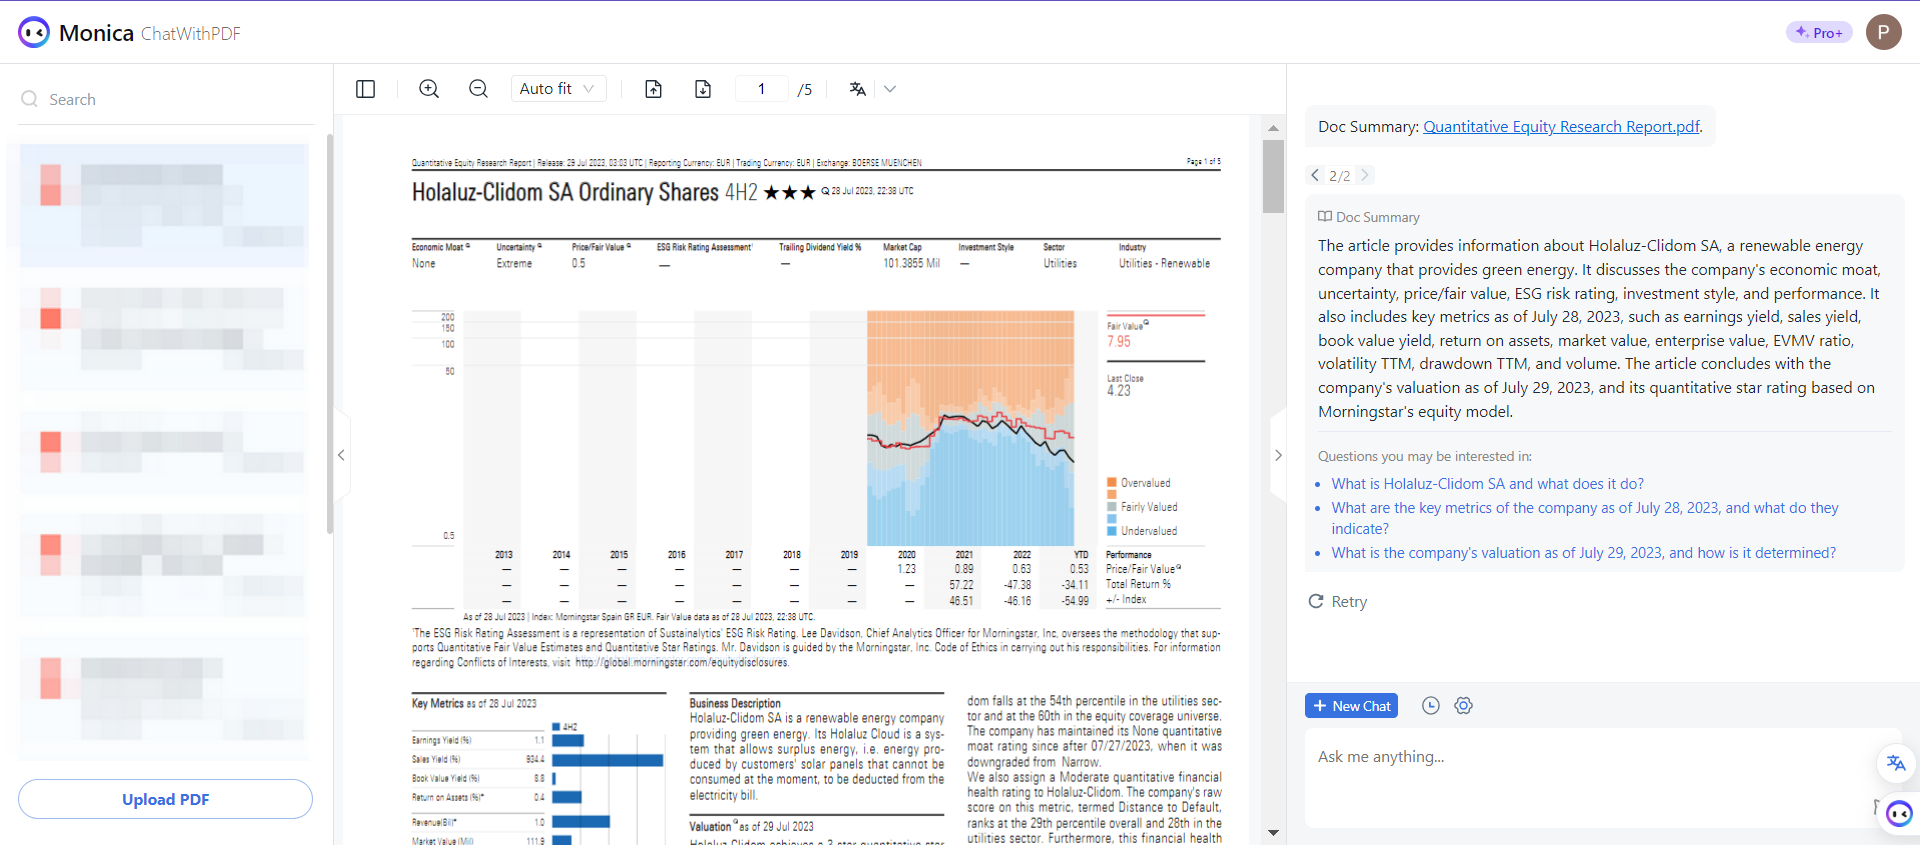Click Retry to regenerate summary
Image resolution: width=1920 pixels, height=845 pixels.
[1338, 601]
